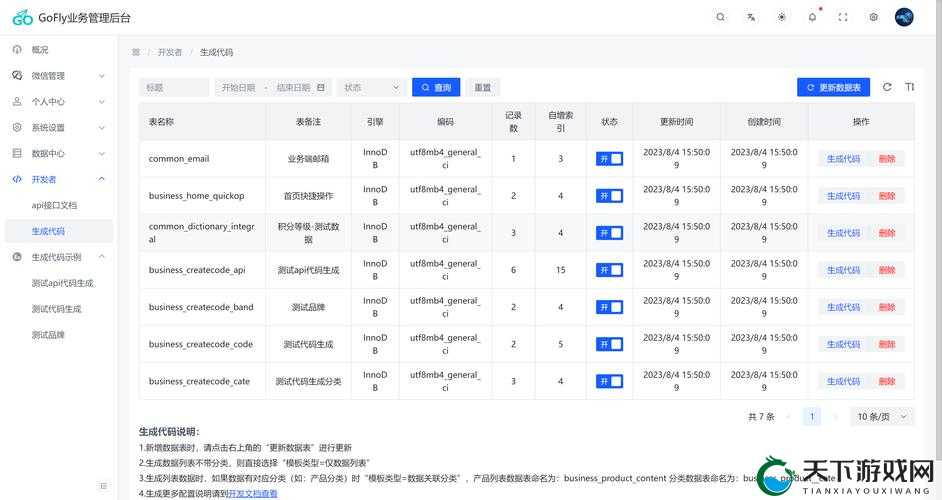Click the business_createcode_code table name cell
The width and height of the screenshot is (942, 500).
click(202, 344)
